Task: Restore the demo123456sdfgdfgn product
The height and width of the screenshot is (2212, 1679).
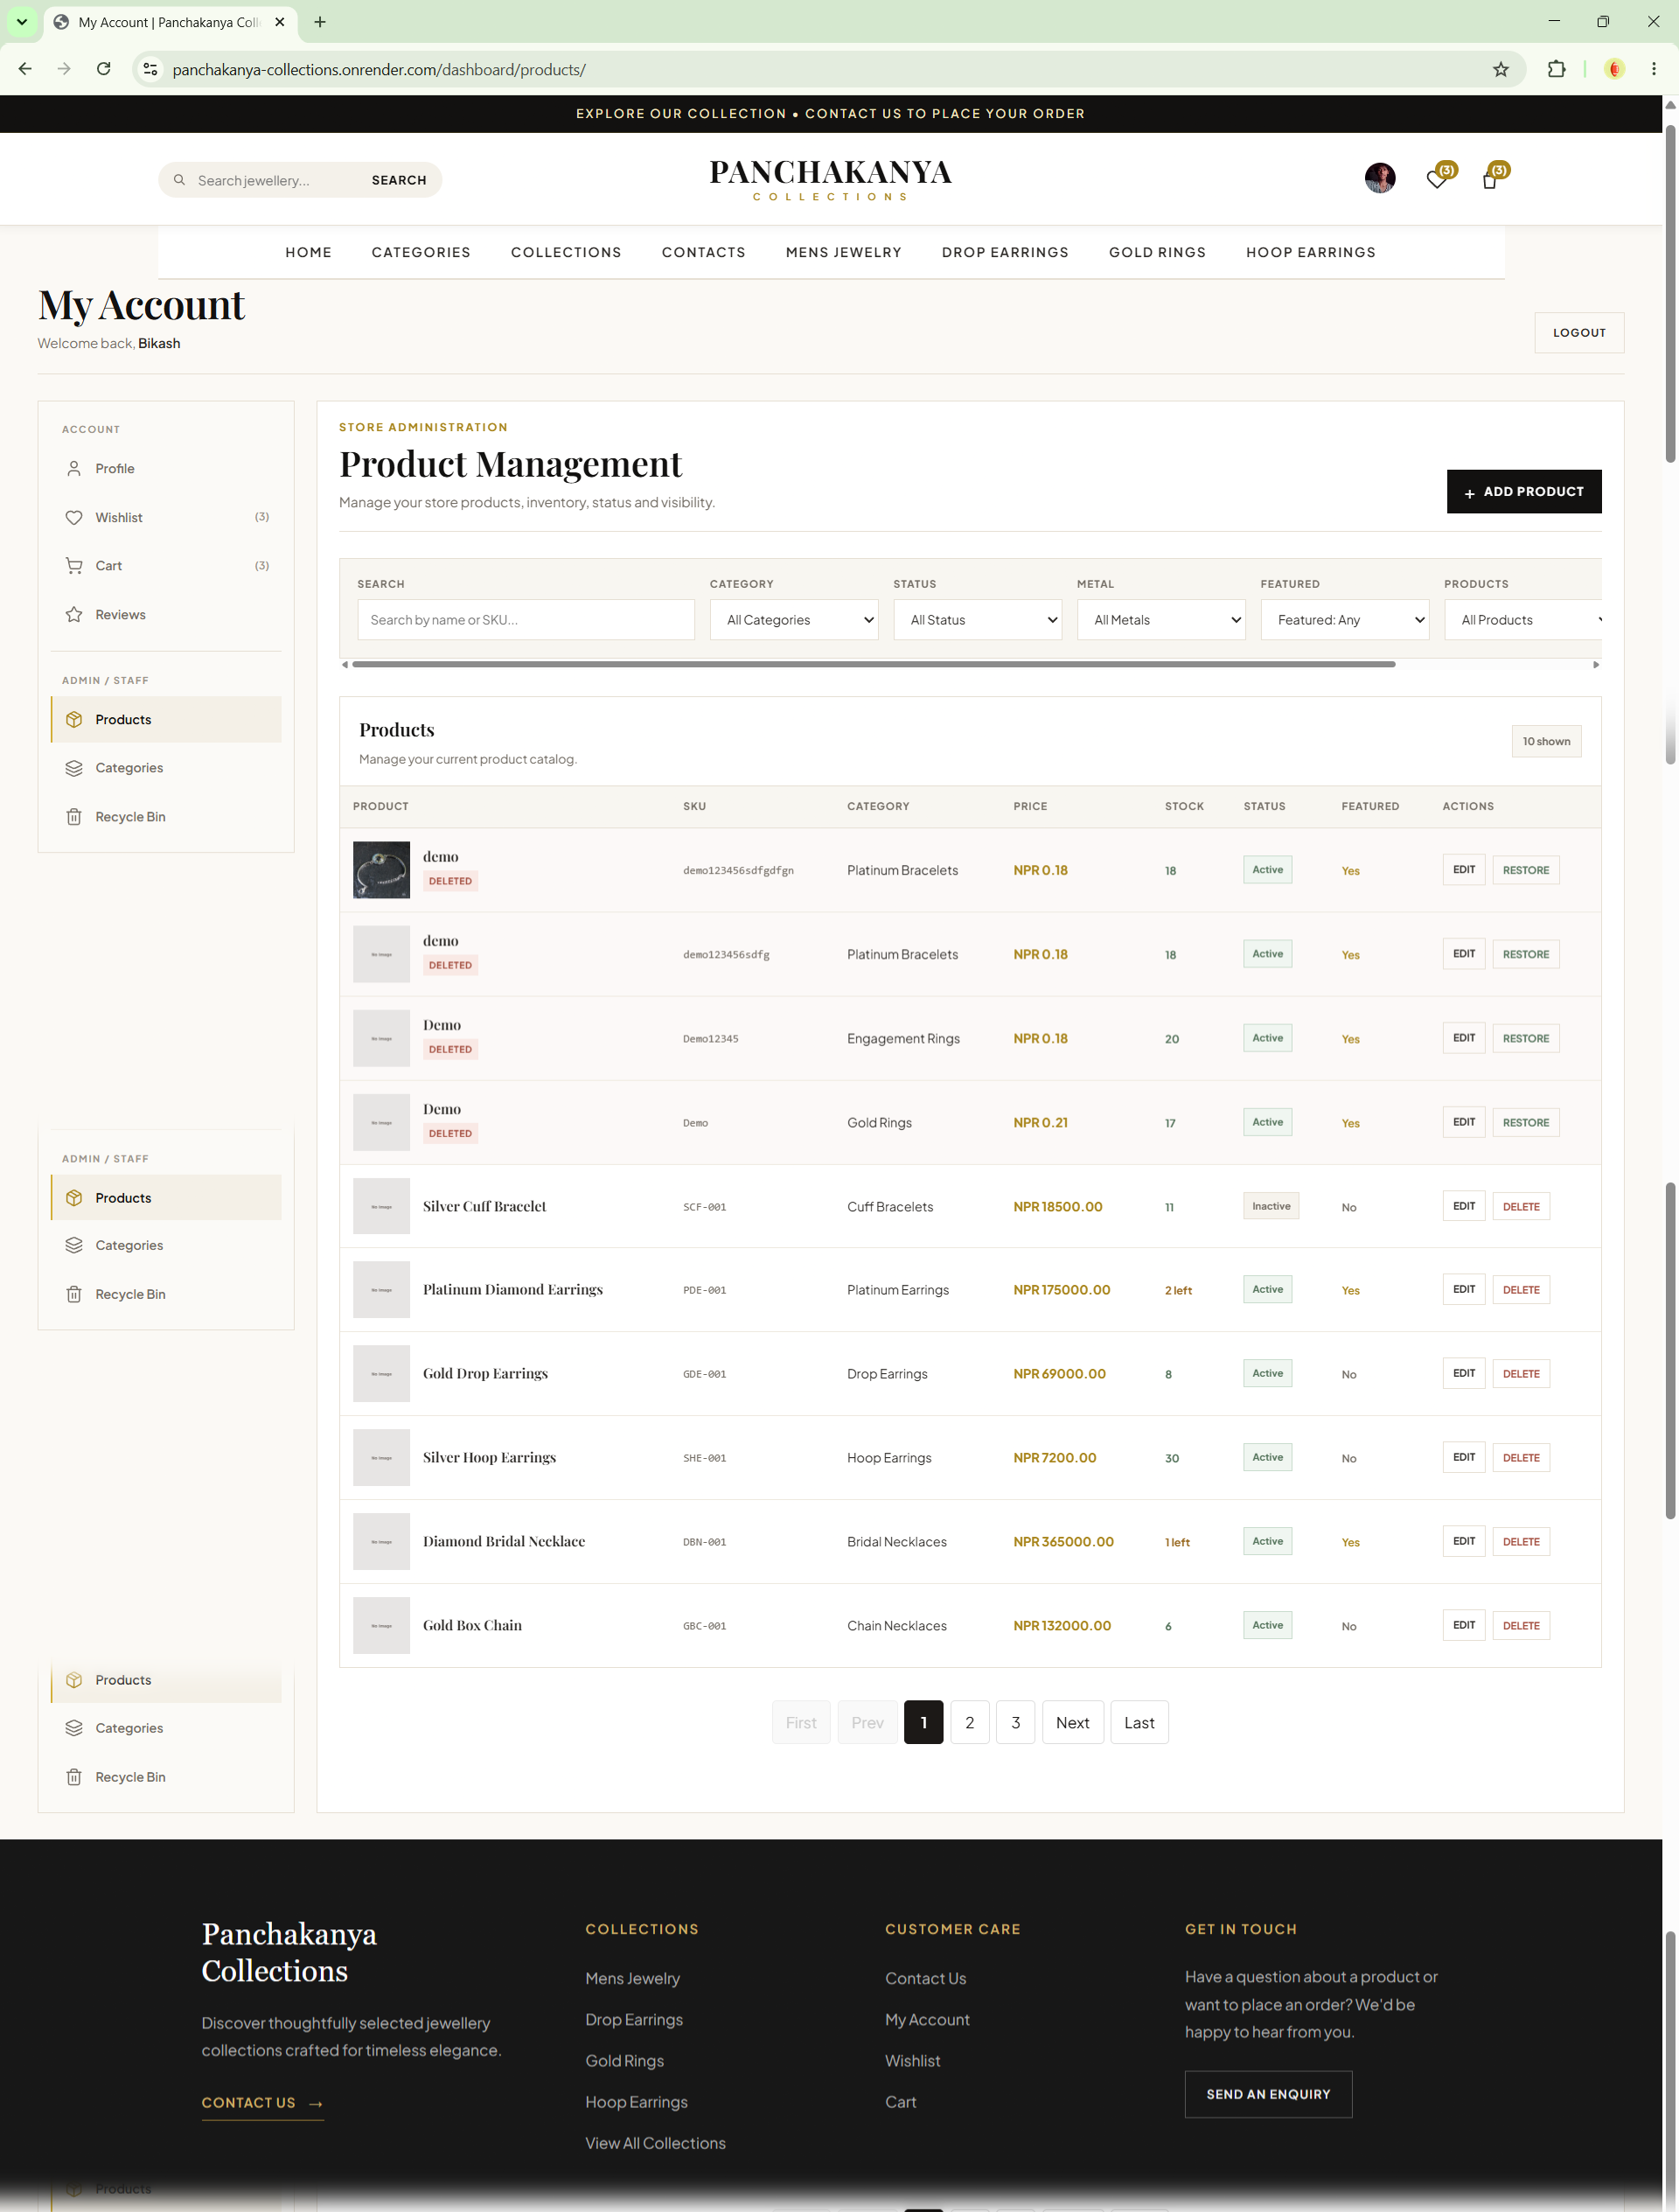Action: [x=1525, y=870]
